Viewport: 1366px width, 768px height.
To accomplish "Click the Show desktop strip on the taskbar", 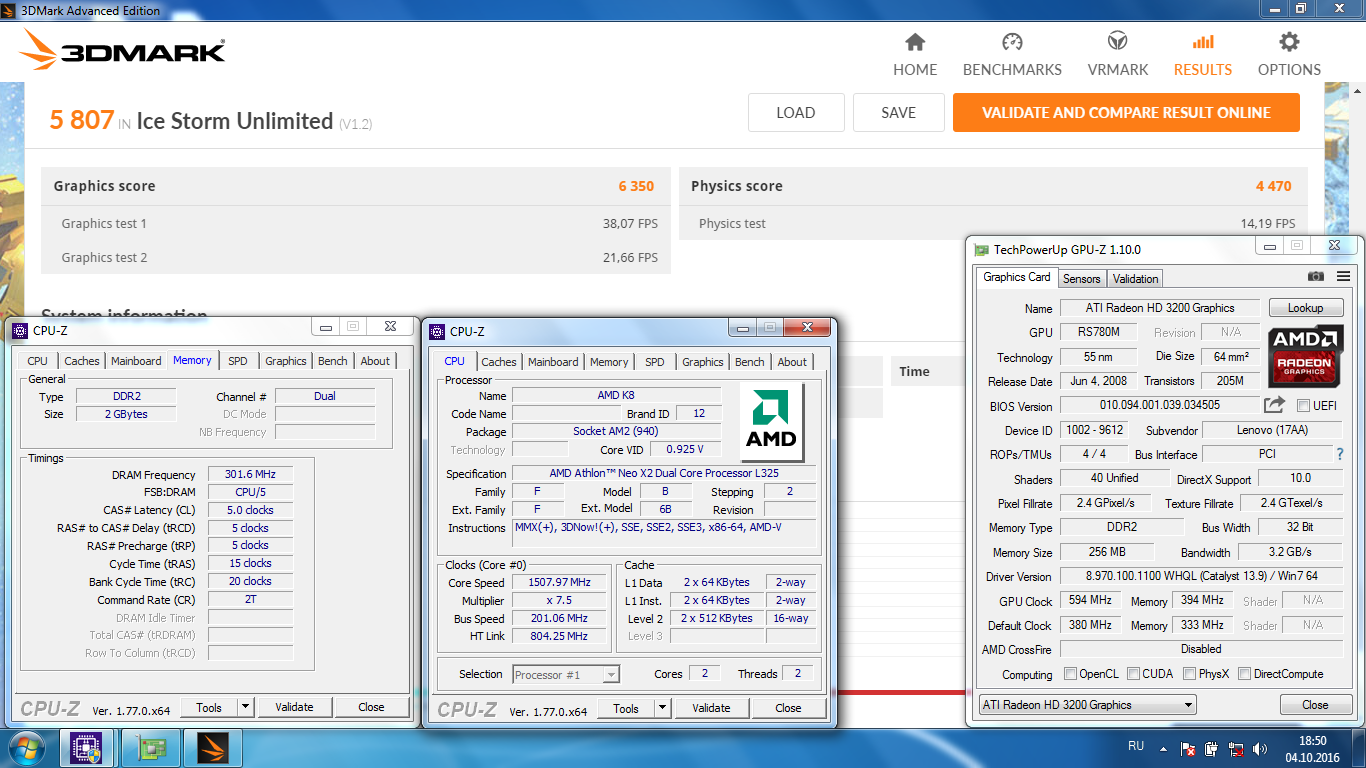I will 1359,748.
